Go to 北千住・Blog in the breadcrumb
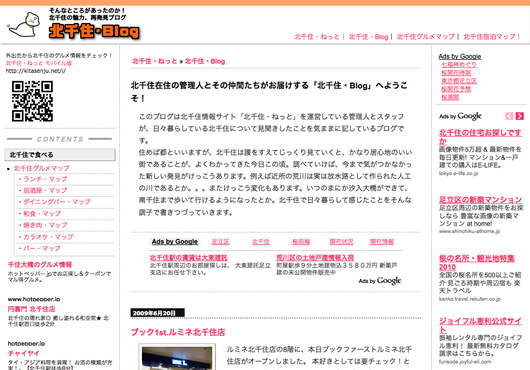Screen dimensions: 530x370 [205, 61]
